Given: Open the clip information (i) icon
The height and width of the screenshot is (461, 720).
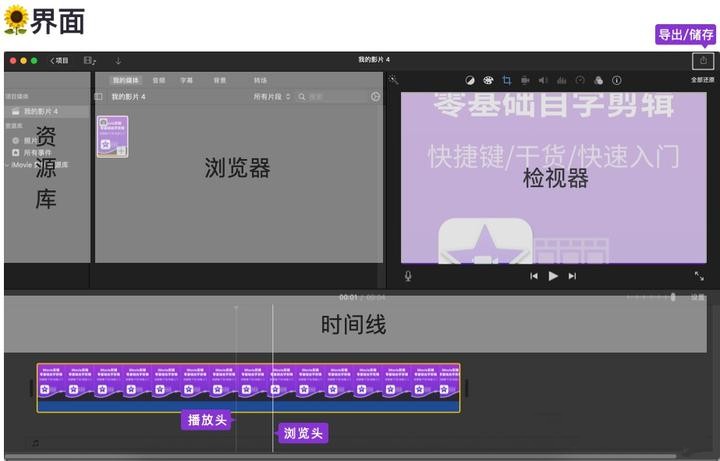Looking at the screenshot, I should 617,80.
